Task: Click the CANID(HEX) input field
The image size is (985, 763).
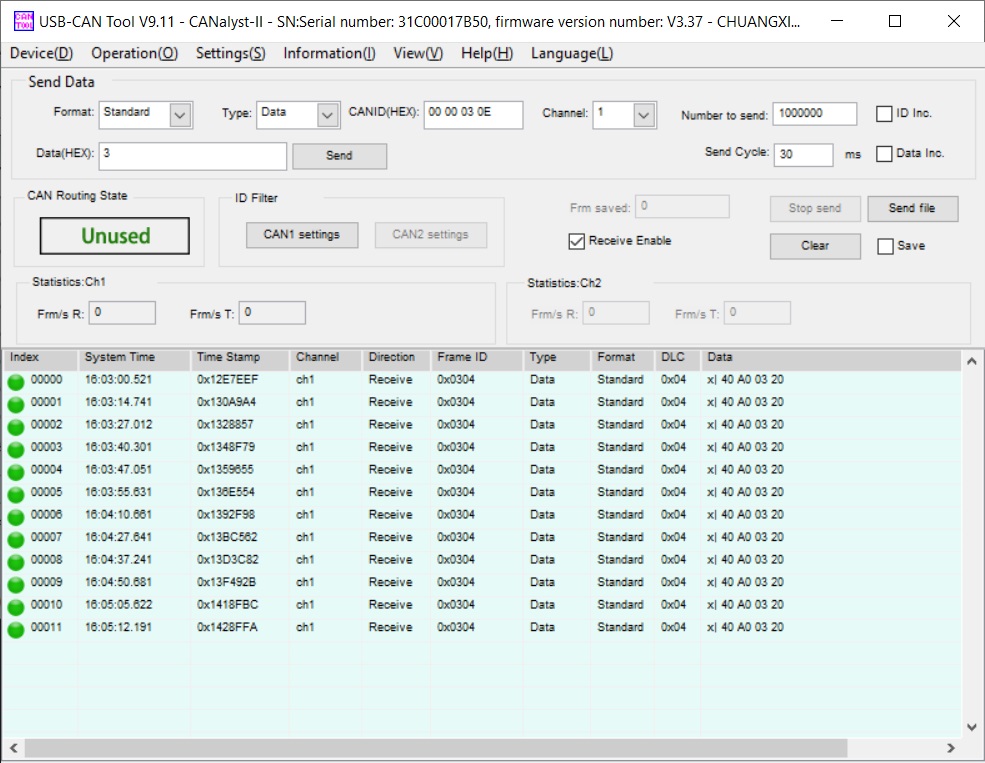Action: 472,115
